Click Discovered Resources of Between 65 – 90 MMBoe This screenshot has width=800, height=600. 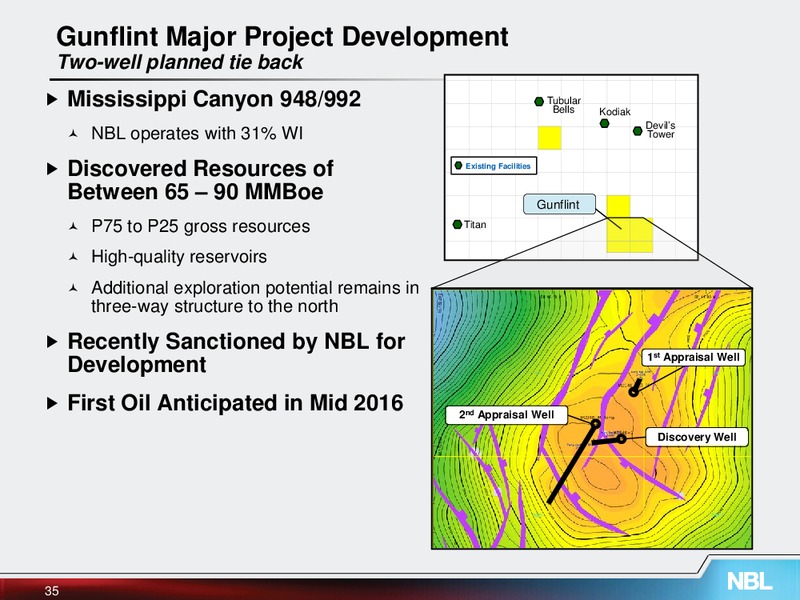tap(201, 180)
